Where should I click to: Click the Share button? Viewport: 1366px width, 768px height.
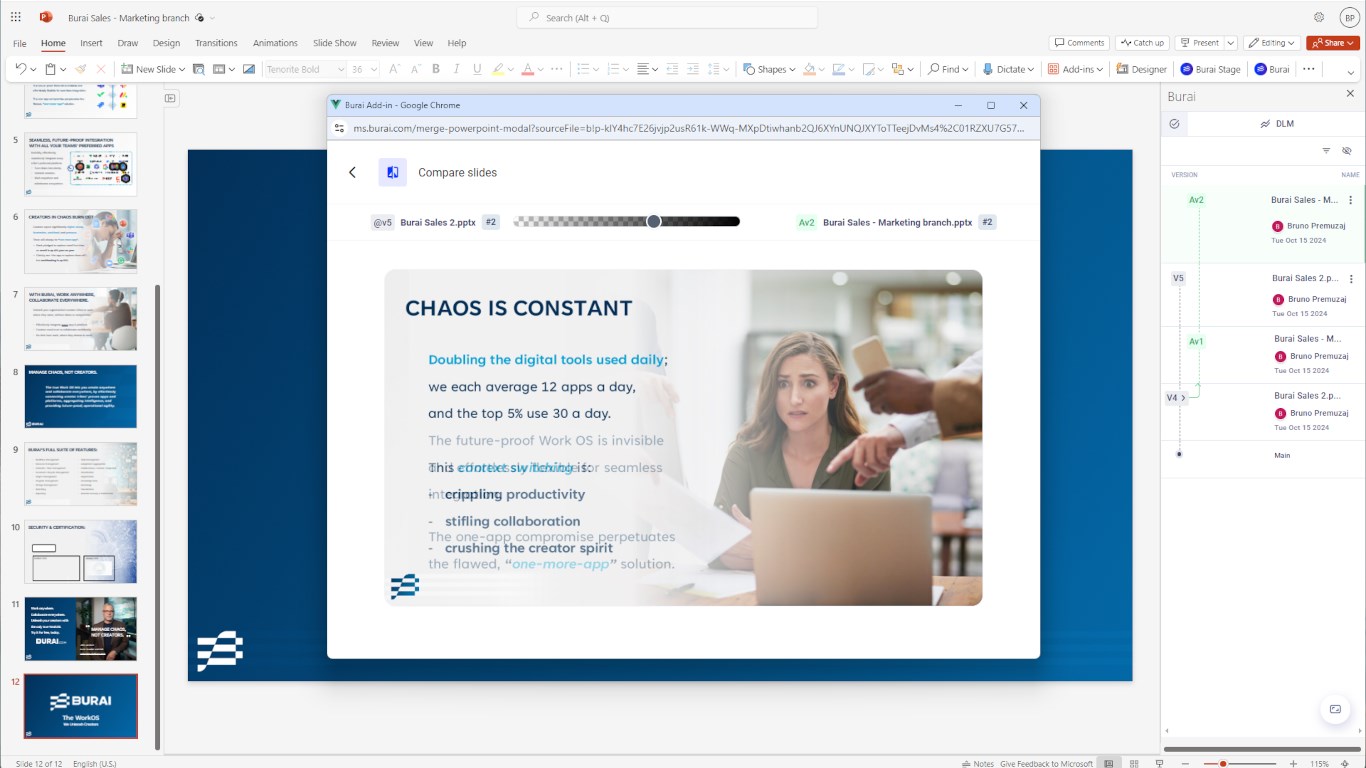point(1333,43)
